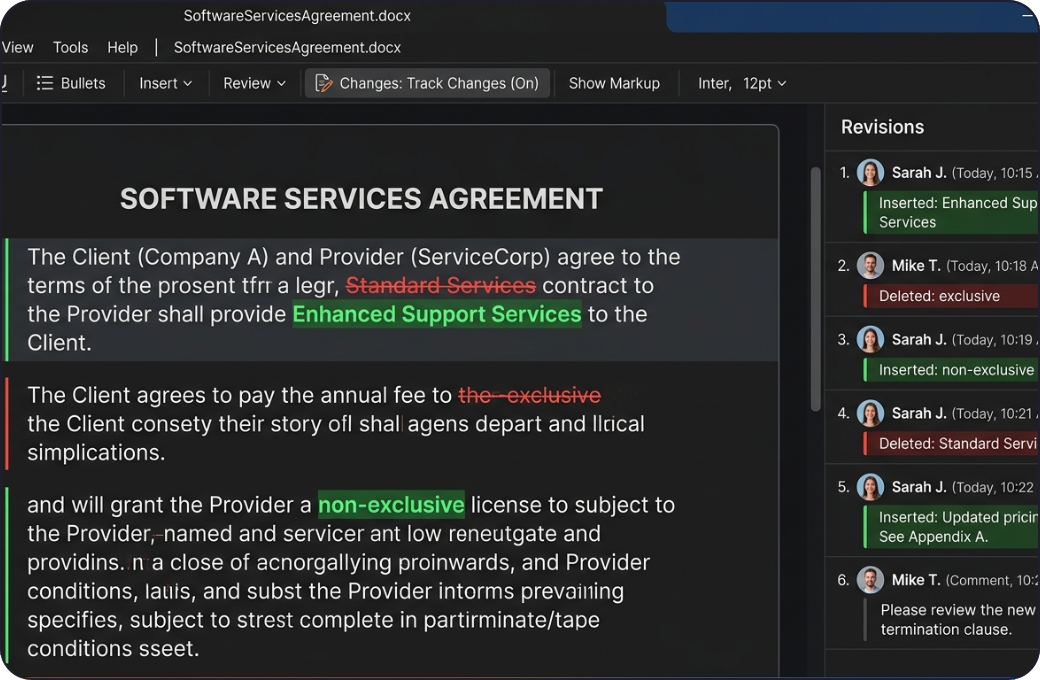1040x680 pixels.
Task: Toggle Show Markup visibility
Action: pos(614,83)
